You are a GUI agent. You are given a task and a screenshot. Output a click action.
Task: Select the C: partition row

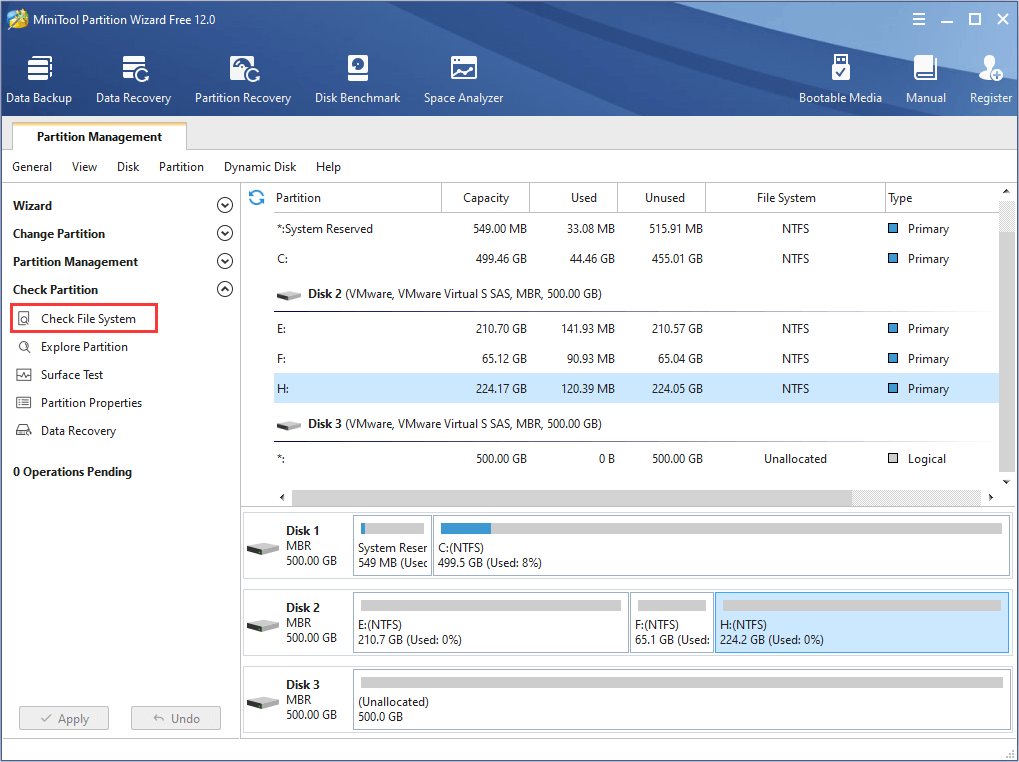click(636, 259)
